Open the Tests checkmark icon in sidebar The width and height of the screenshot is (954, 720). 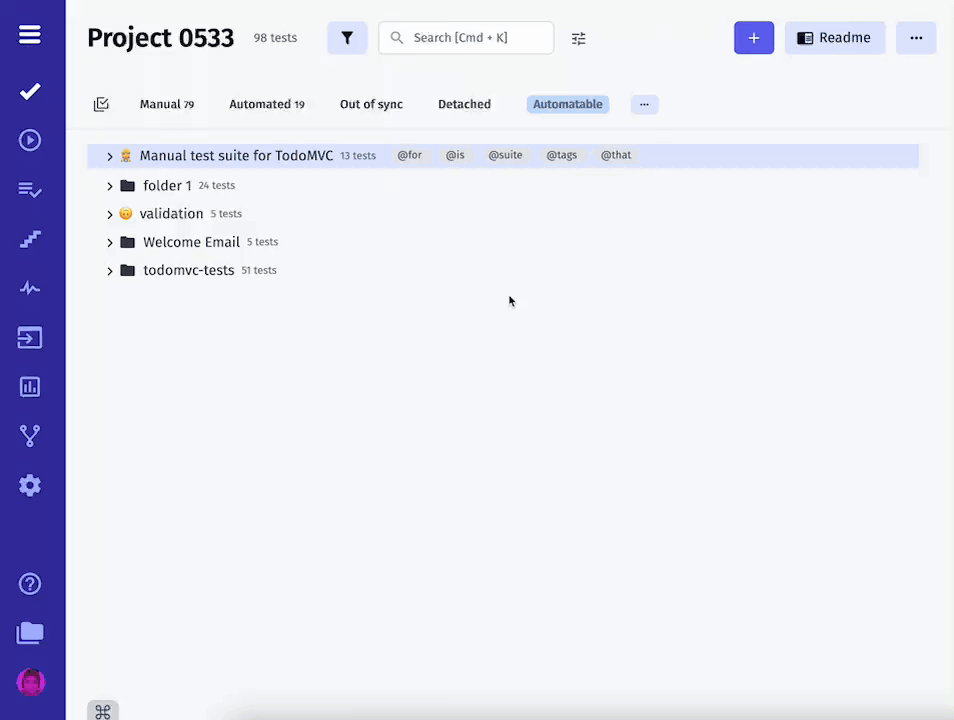tap(30, 91)
